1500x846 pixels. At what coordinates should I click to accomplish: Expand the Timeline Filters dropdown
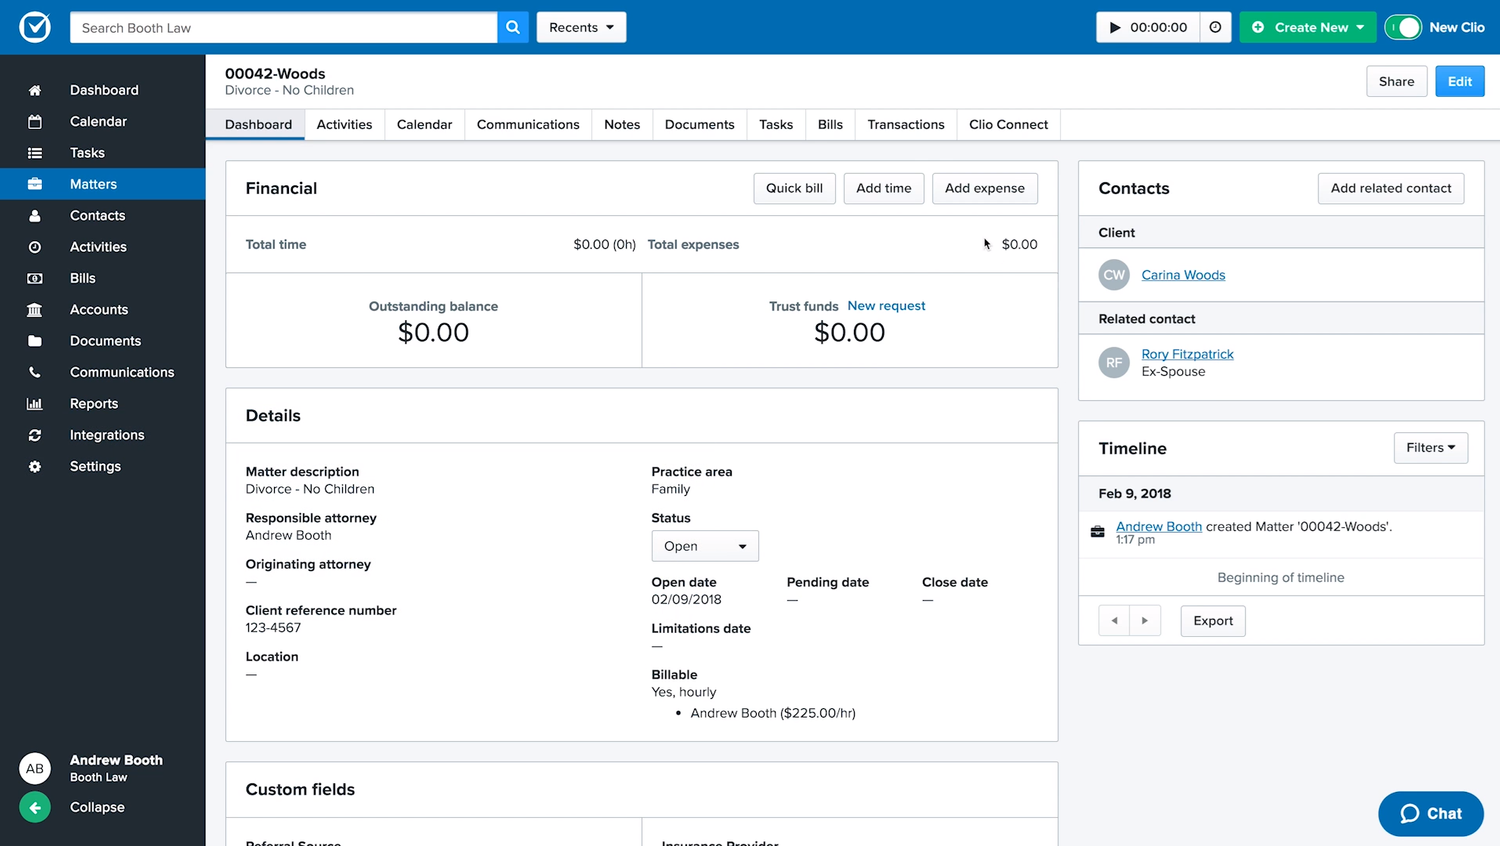[1430, 448]
